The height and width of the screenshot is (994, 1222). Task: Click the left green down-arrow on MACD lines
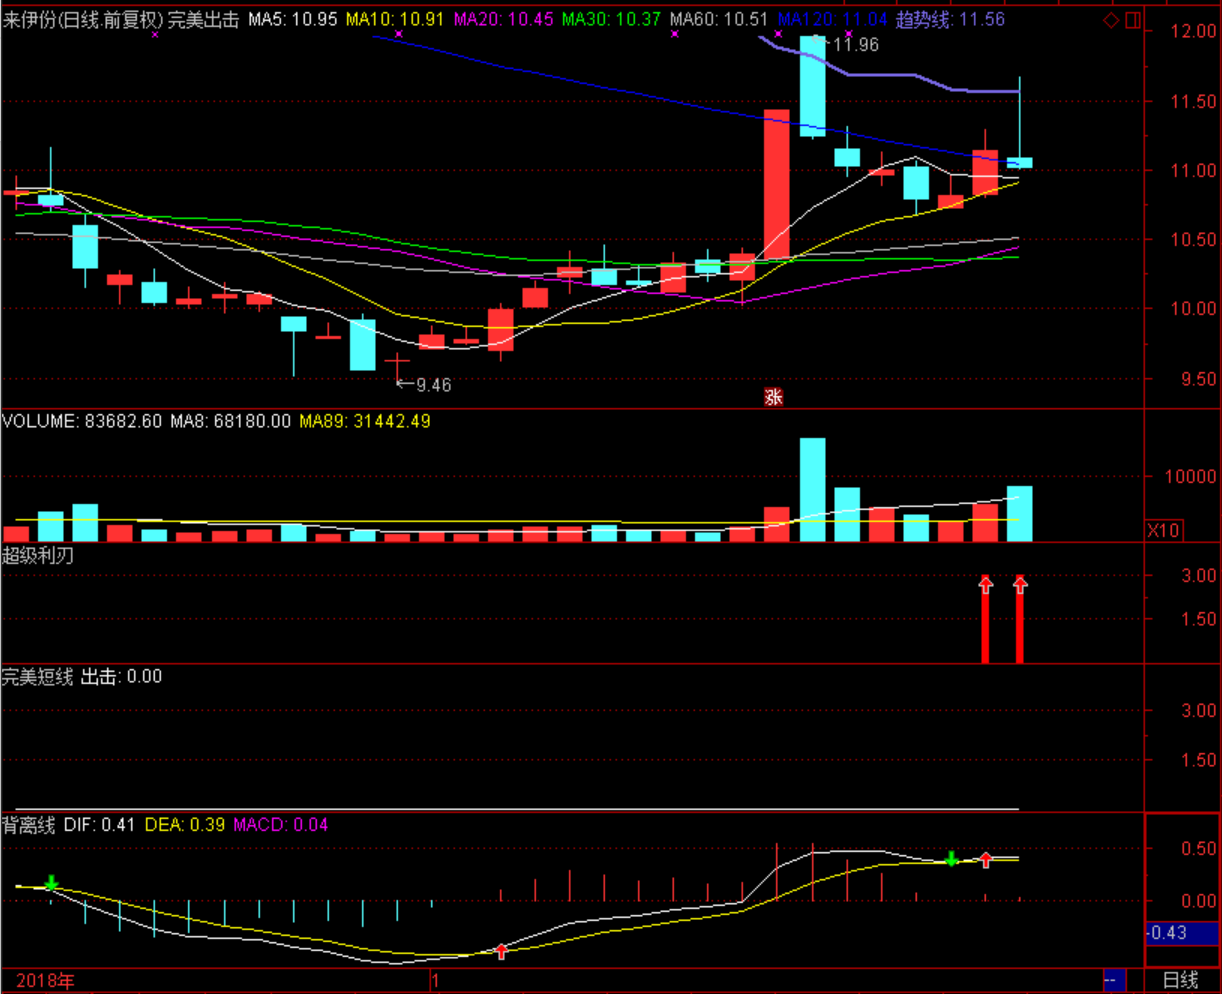(x=51, y=883)
